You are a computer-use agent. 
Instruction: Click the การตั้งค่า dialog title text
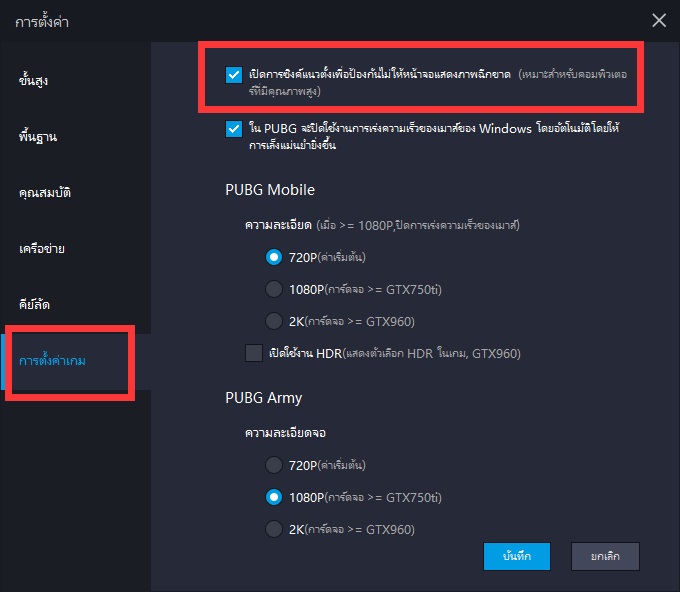pos(42,21)
